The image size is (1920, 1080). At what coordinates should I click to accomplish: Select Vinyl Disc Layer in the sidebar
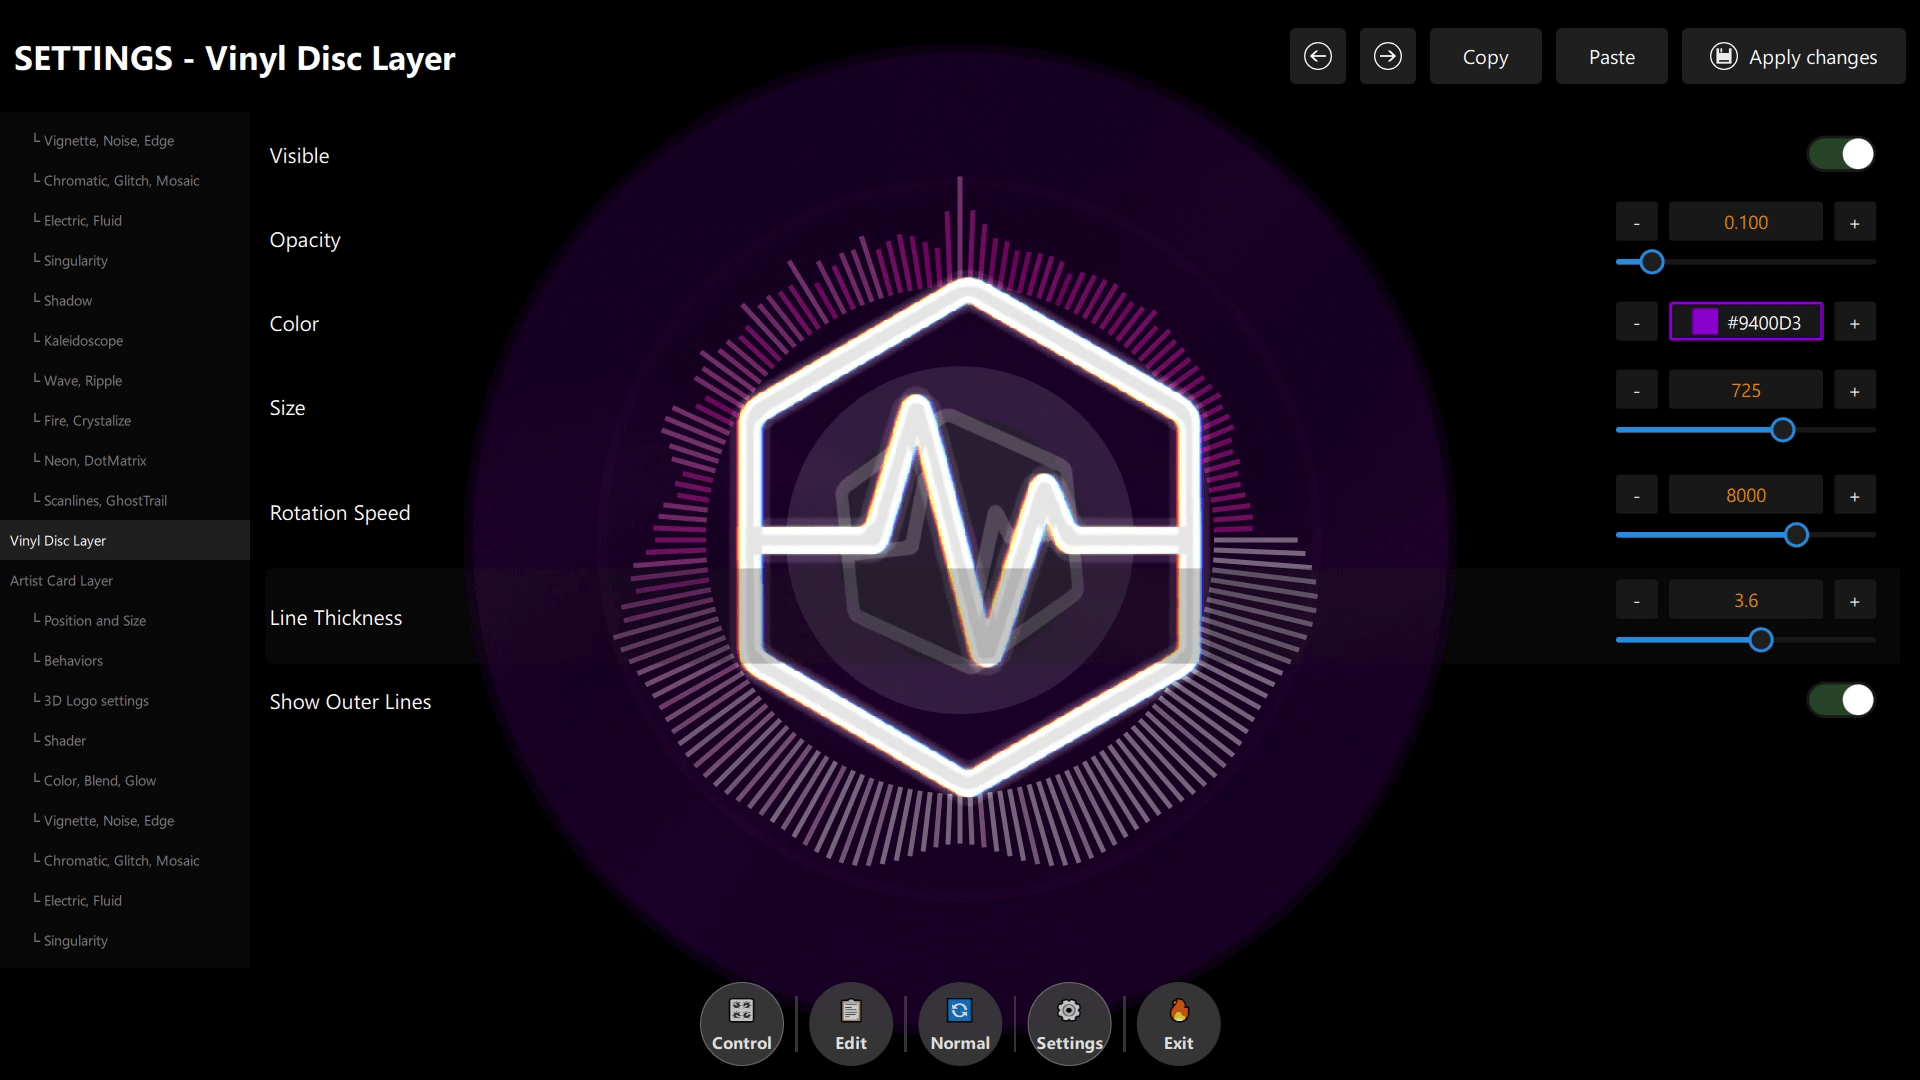[57, 540]
